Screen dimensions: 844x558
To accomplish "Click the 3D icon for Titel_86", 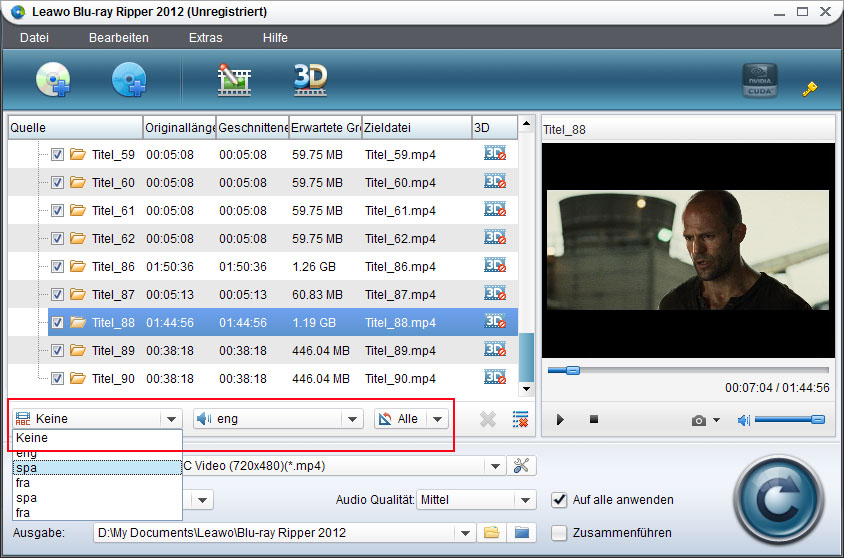I will point(495,266).
